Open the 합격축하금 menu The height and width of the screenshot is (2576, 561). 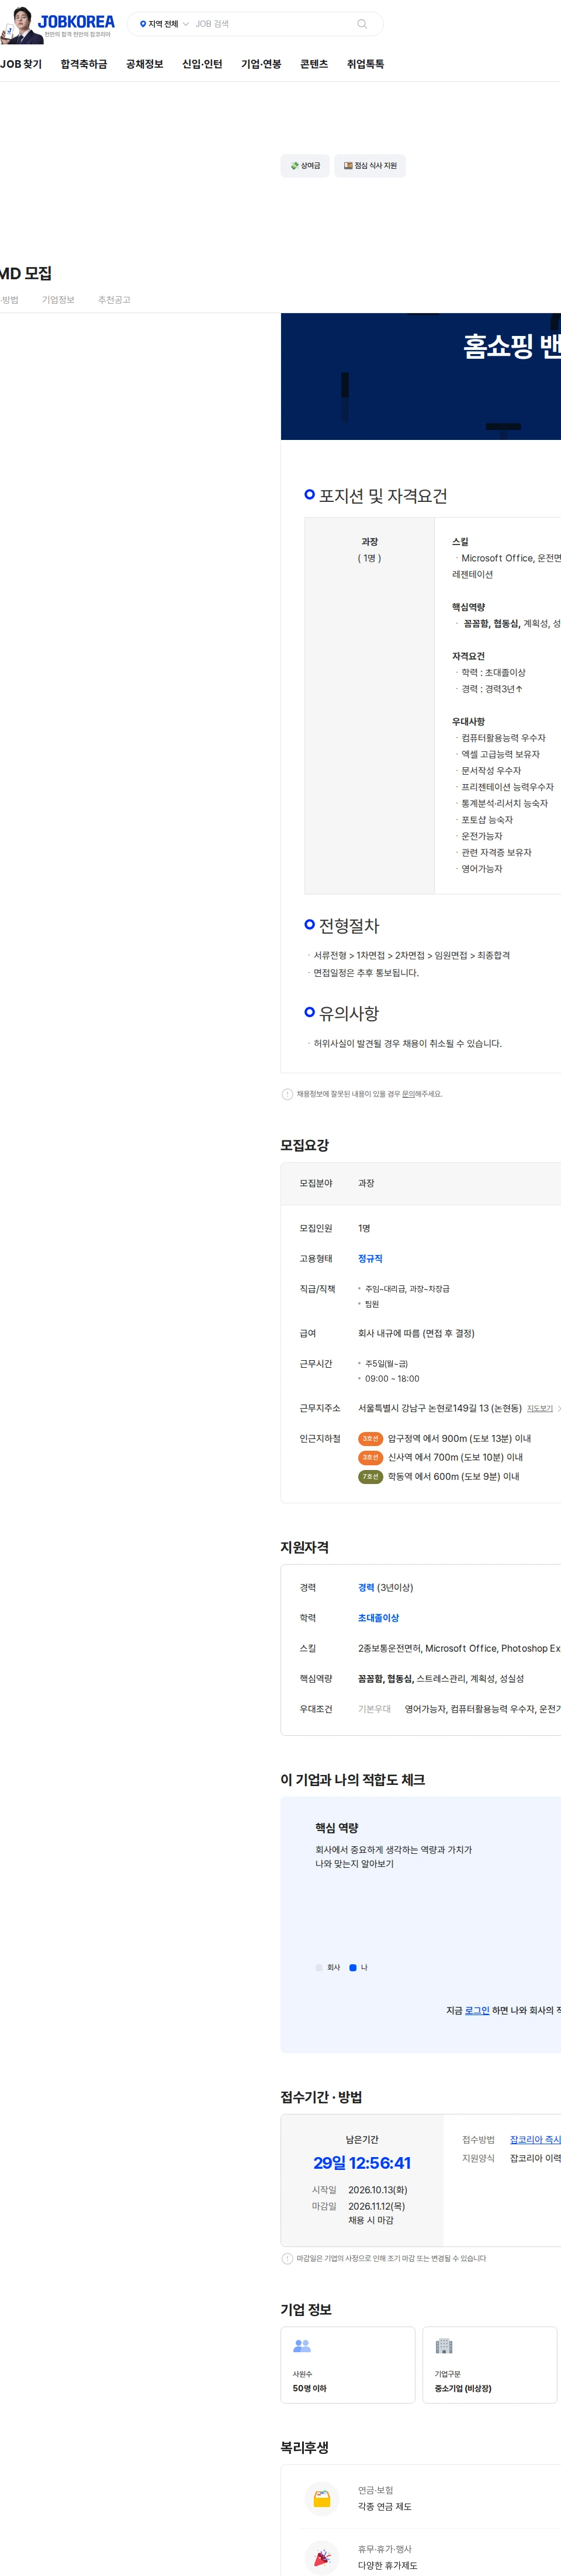84,64
